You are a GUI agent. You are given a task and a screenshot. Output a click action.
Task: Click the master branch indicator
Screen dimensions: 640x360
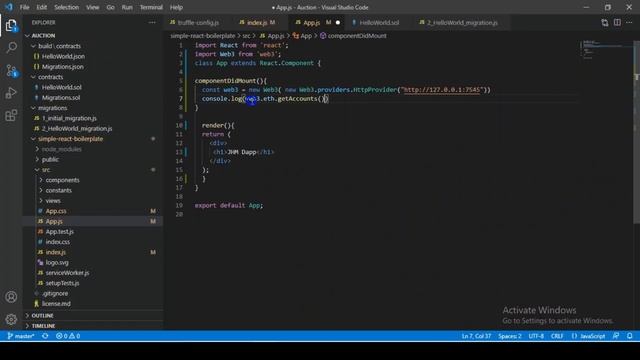click(21, 336)
